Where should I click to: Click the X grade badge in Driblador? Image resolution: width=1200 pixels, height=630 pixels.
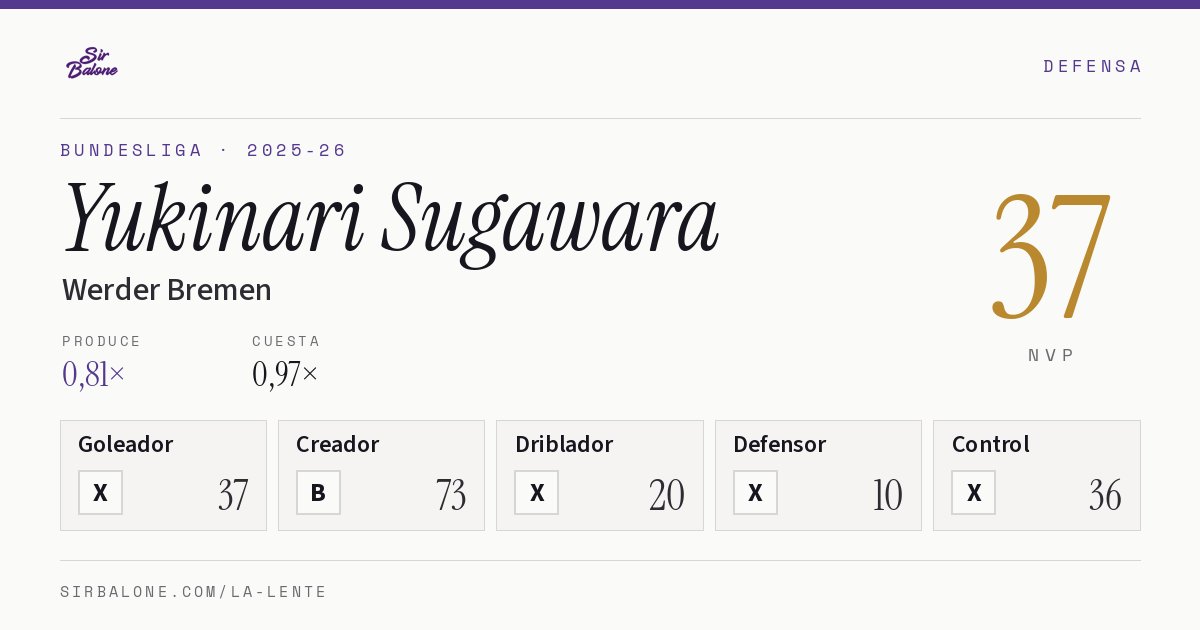point(537,492)
